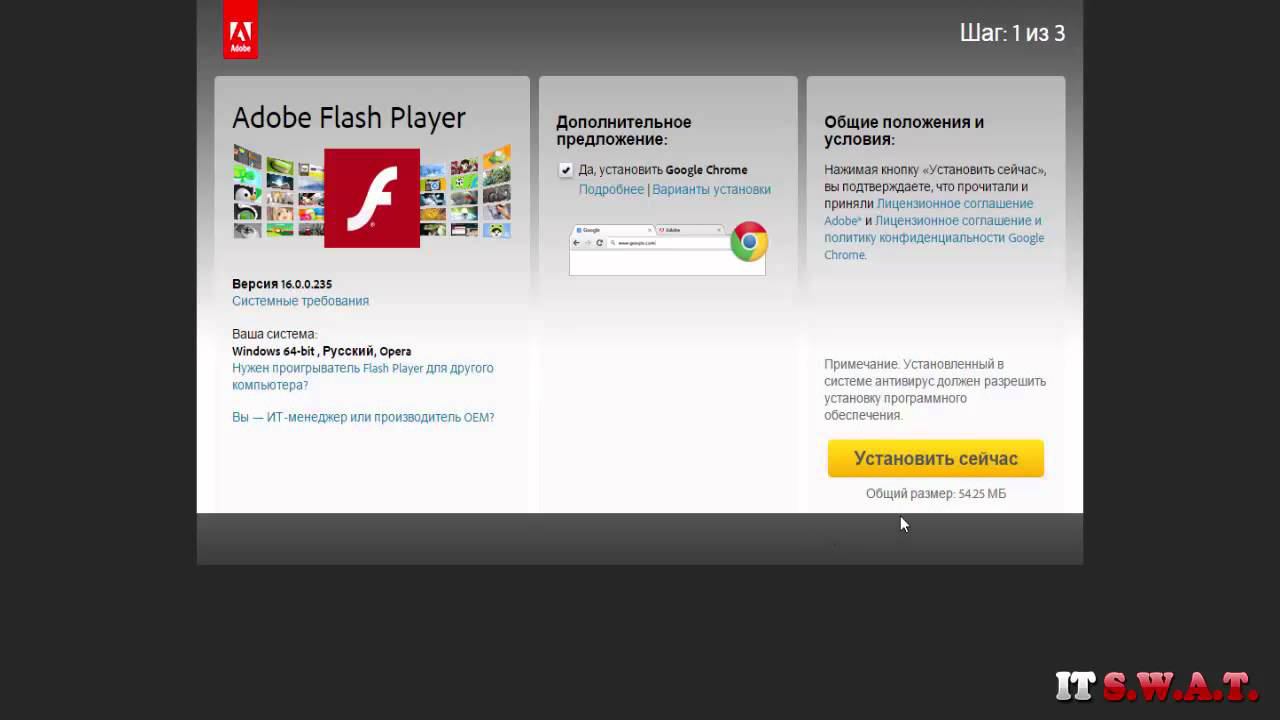1280x720 pixels.
Task: Click the Общий размер 54.25 МБ text
Action: [936, 494]
